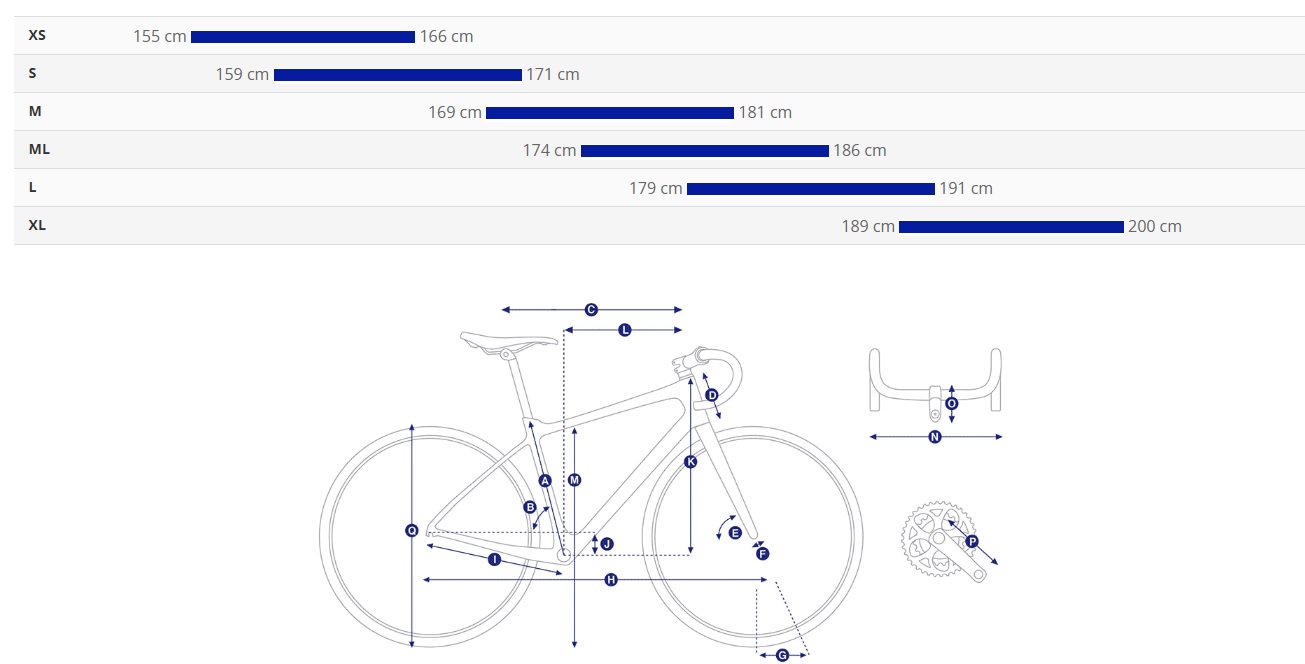Viewport: 1305px width, 664px height.
Task: Click the Q wheel diameter marker
Action: click(x=412, y=531)
